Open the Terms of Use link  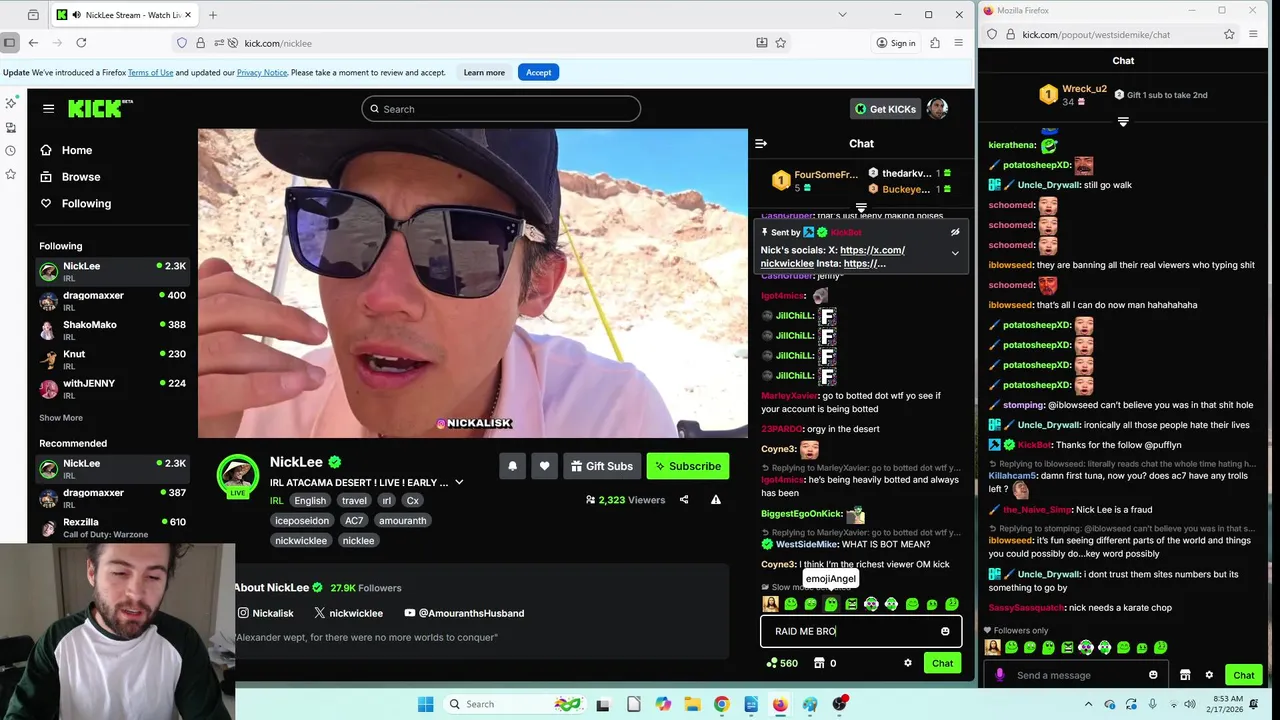pos(150,72)
